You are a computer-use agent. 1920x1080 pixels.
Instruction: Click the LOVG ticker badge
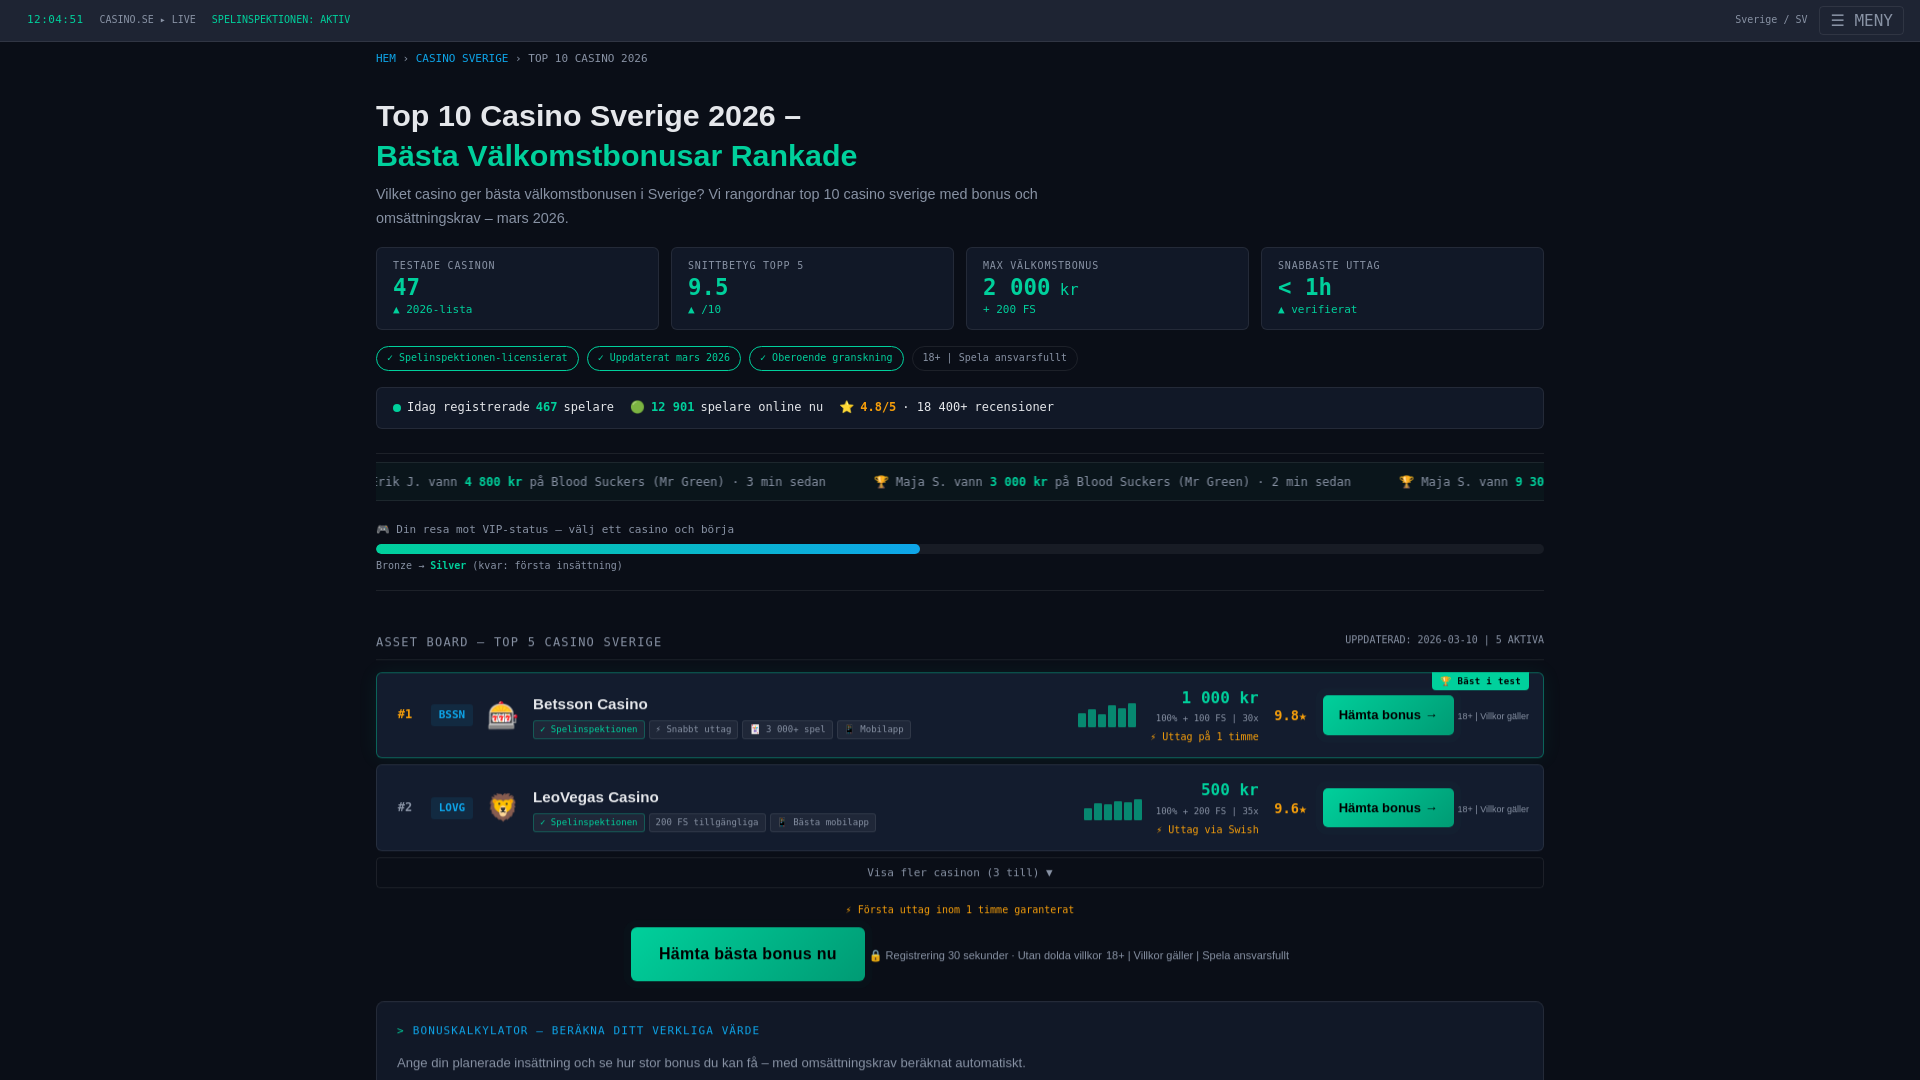[x=452, y=808]
